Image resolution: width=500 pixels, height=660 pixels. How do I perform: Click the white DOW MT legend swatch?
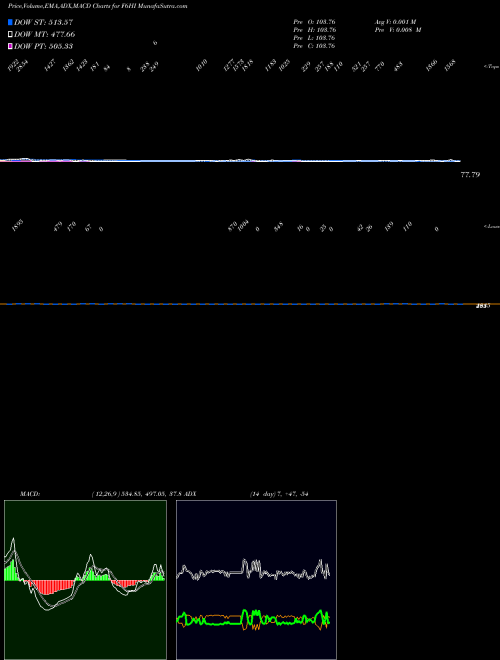10,35
